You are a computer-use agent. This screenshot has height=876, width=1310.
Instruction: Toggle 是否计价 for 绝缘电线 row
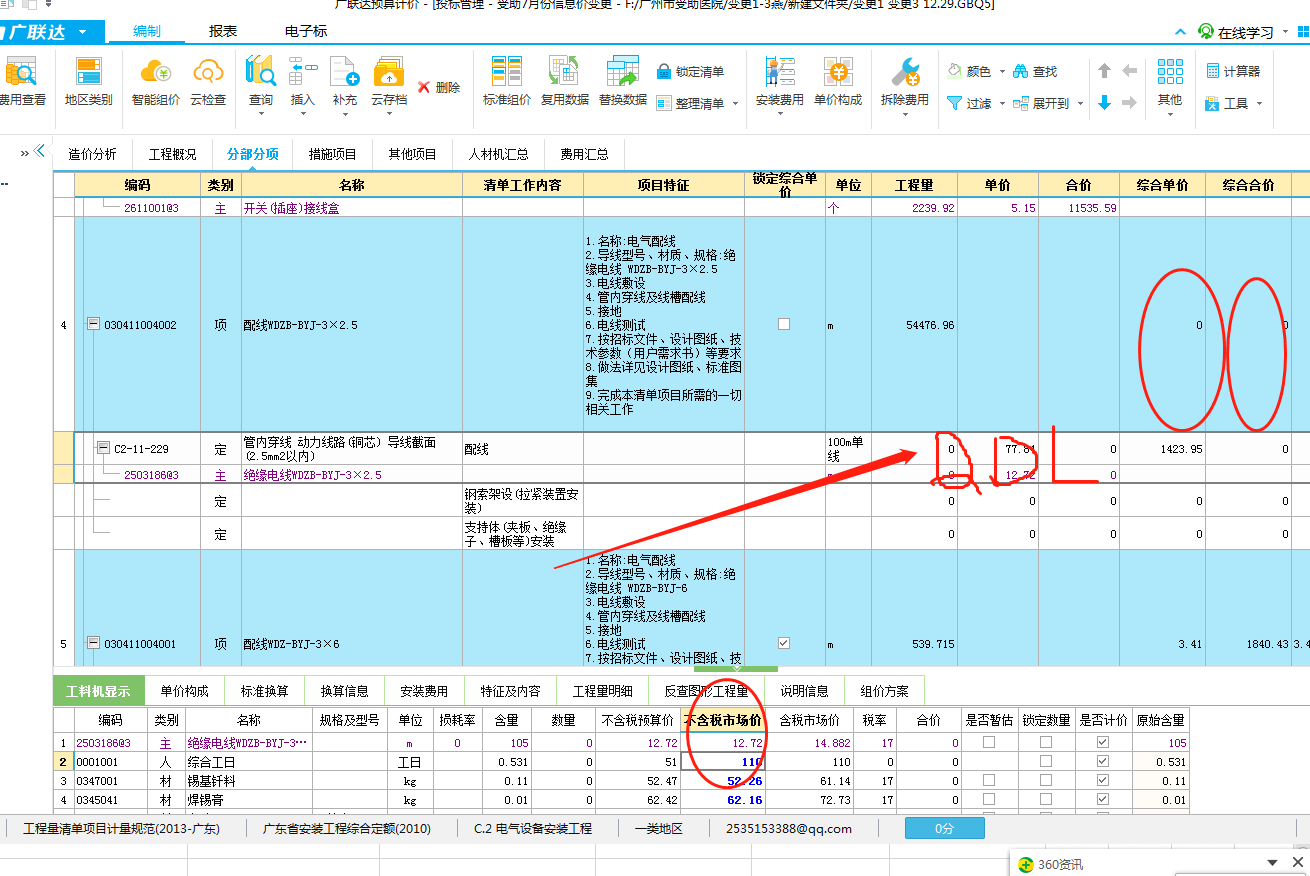1102,742
